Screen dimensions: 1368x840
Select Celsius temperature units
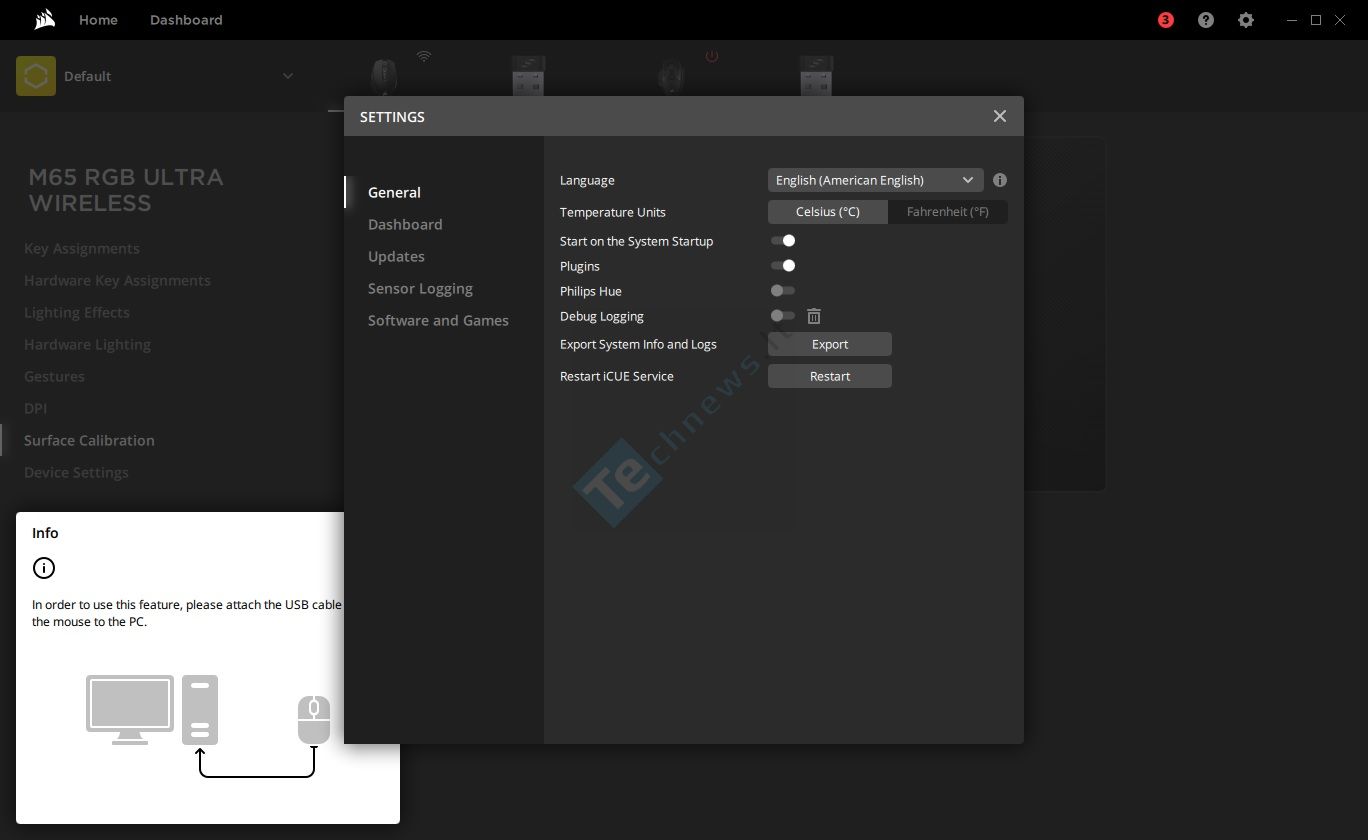[828, 212]
